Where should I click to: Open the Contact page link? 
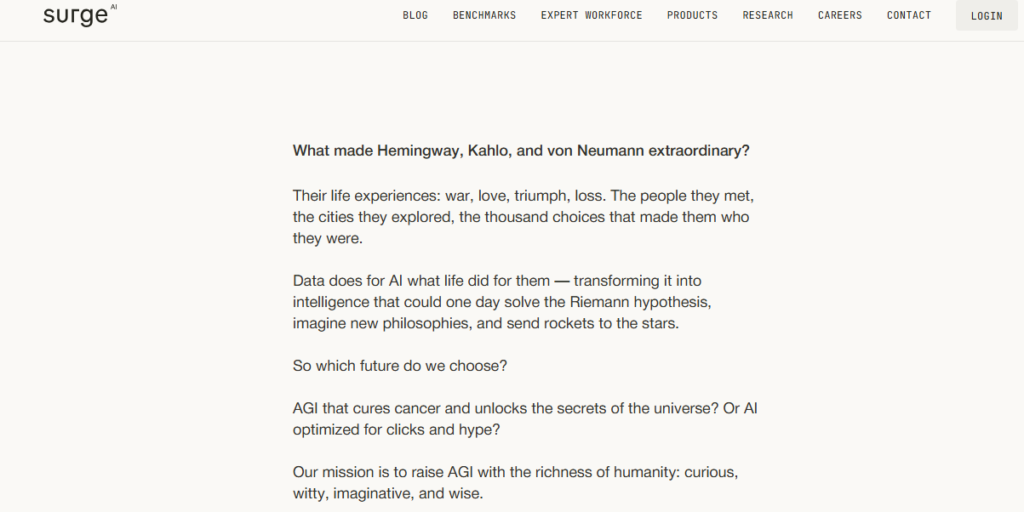pos(908,15)
